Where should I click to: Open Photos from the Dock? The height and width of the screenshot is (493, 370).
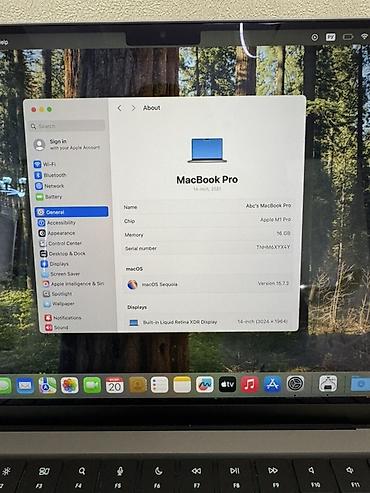coord(70,386)
